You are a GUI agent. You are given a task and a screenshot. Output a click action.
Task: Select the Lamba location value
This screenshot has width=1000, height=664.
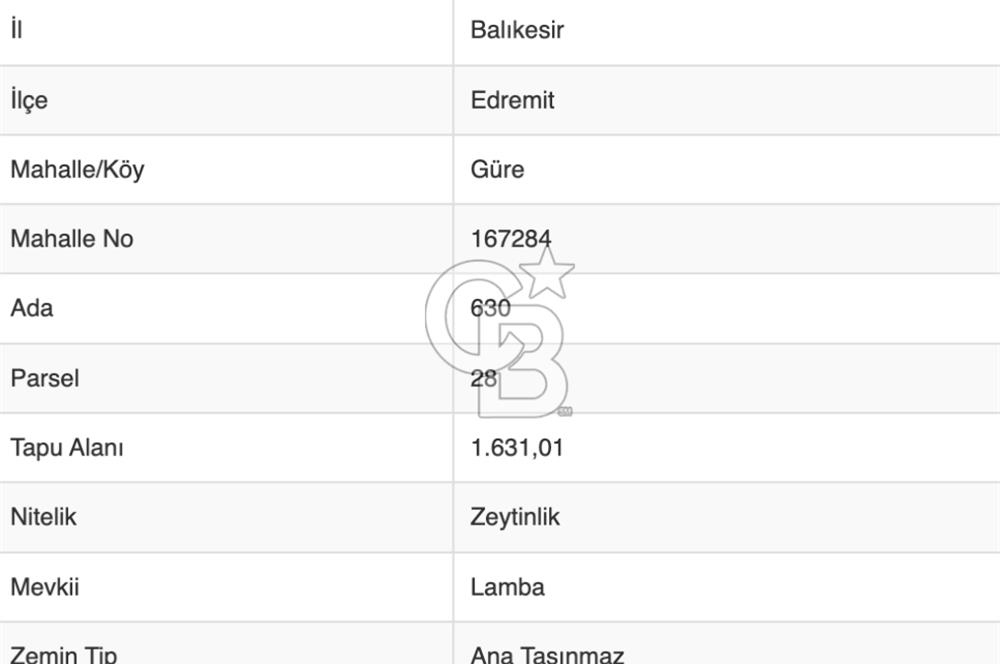[x=507, y=586]
